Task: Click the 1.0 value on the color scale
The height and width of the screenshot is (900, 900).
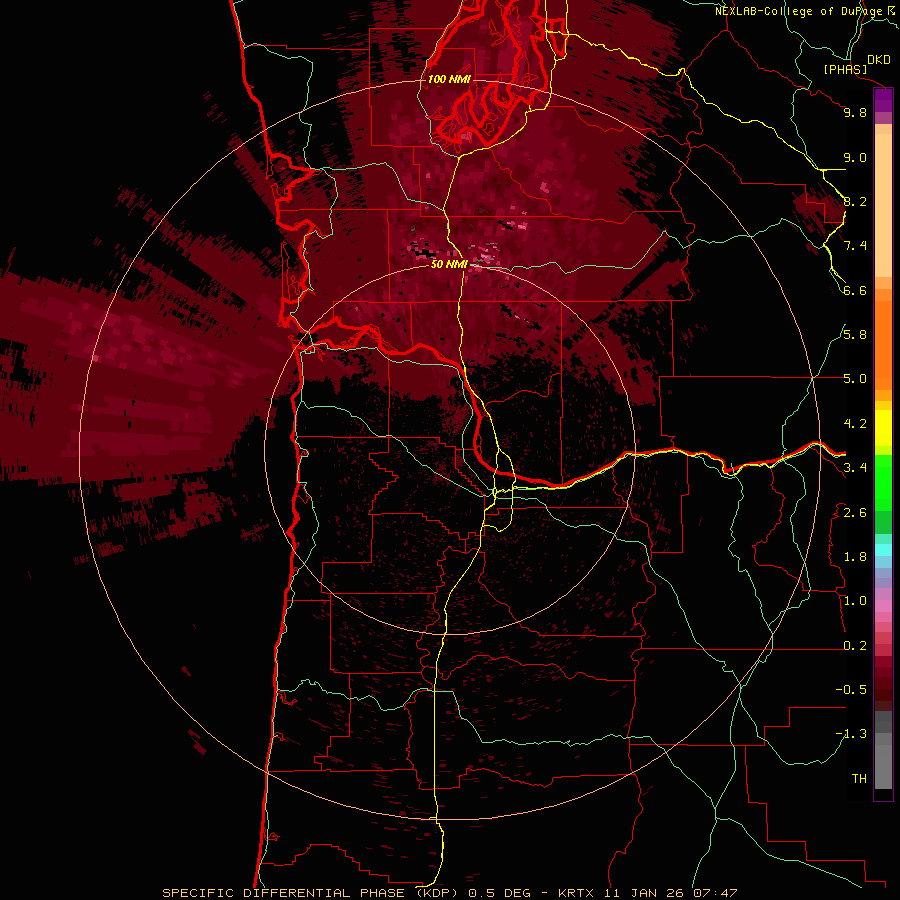Action: tap(855, 601)
